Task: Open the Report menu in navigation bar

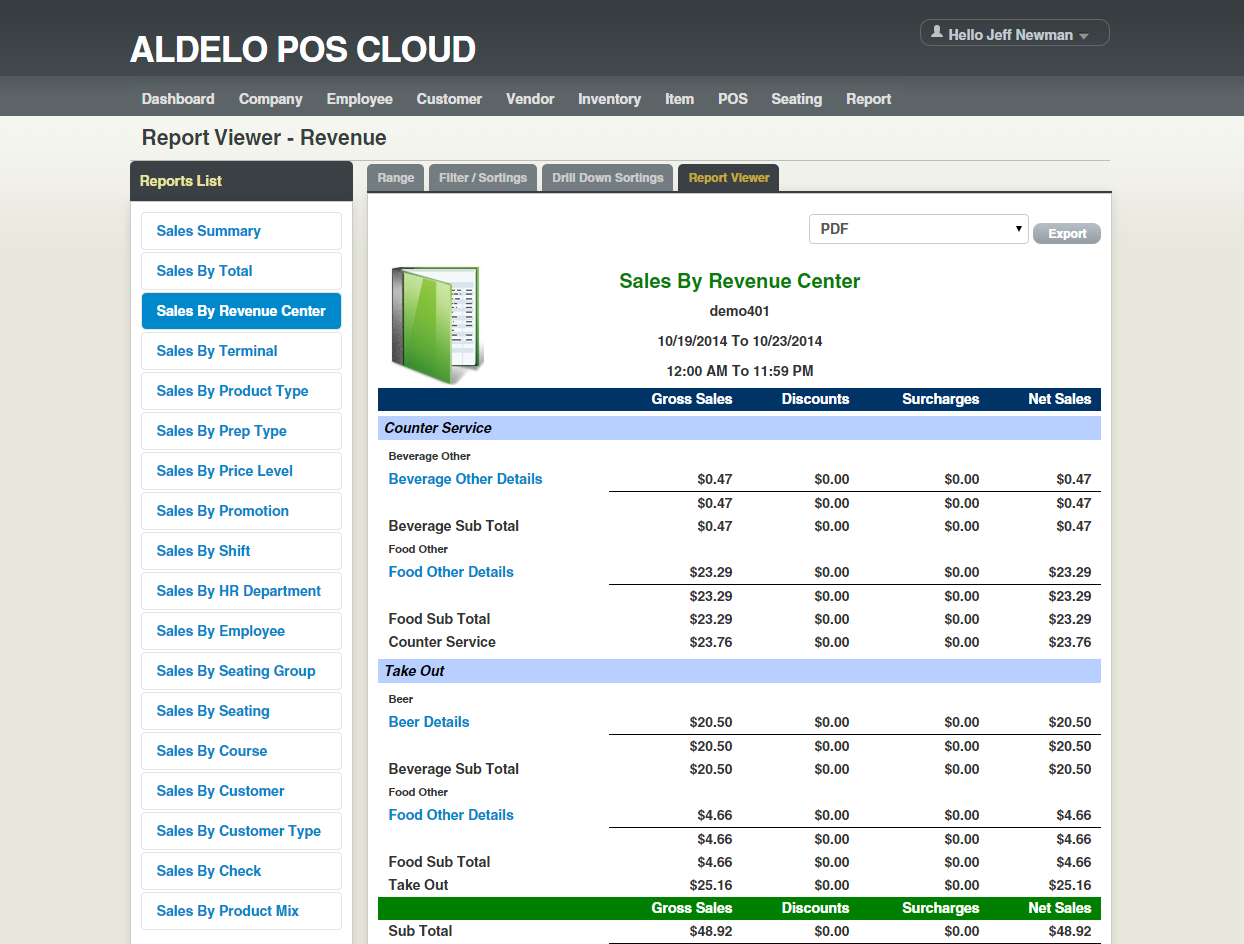Action: [868, 99]
